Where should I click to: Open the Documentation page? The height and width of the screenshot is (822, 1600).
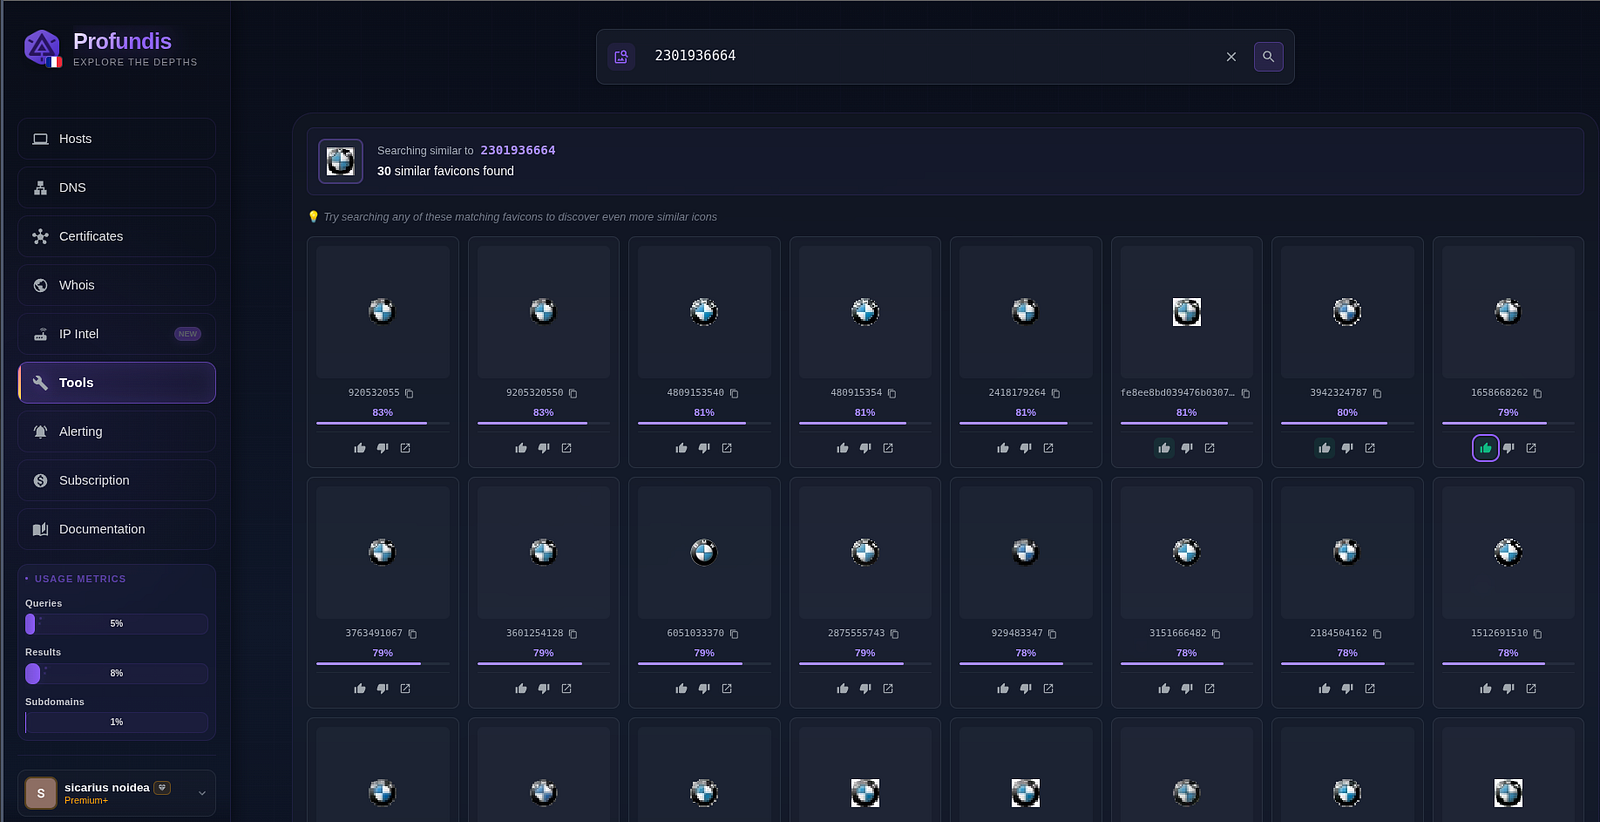[116, 529]
